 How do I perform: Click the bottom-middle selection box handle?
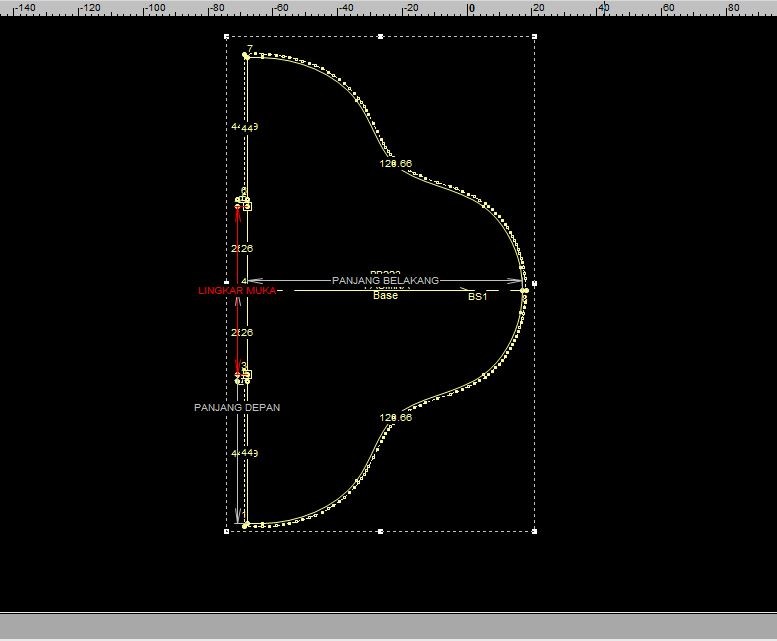coord(380,531)
